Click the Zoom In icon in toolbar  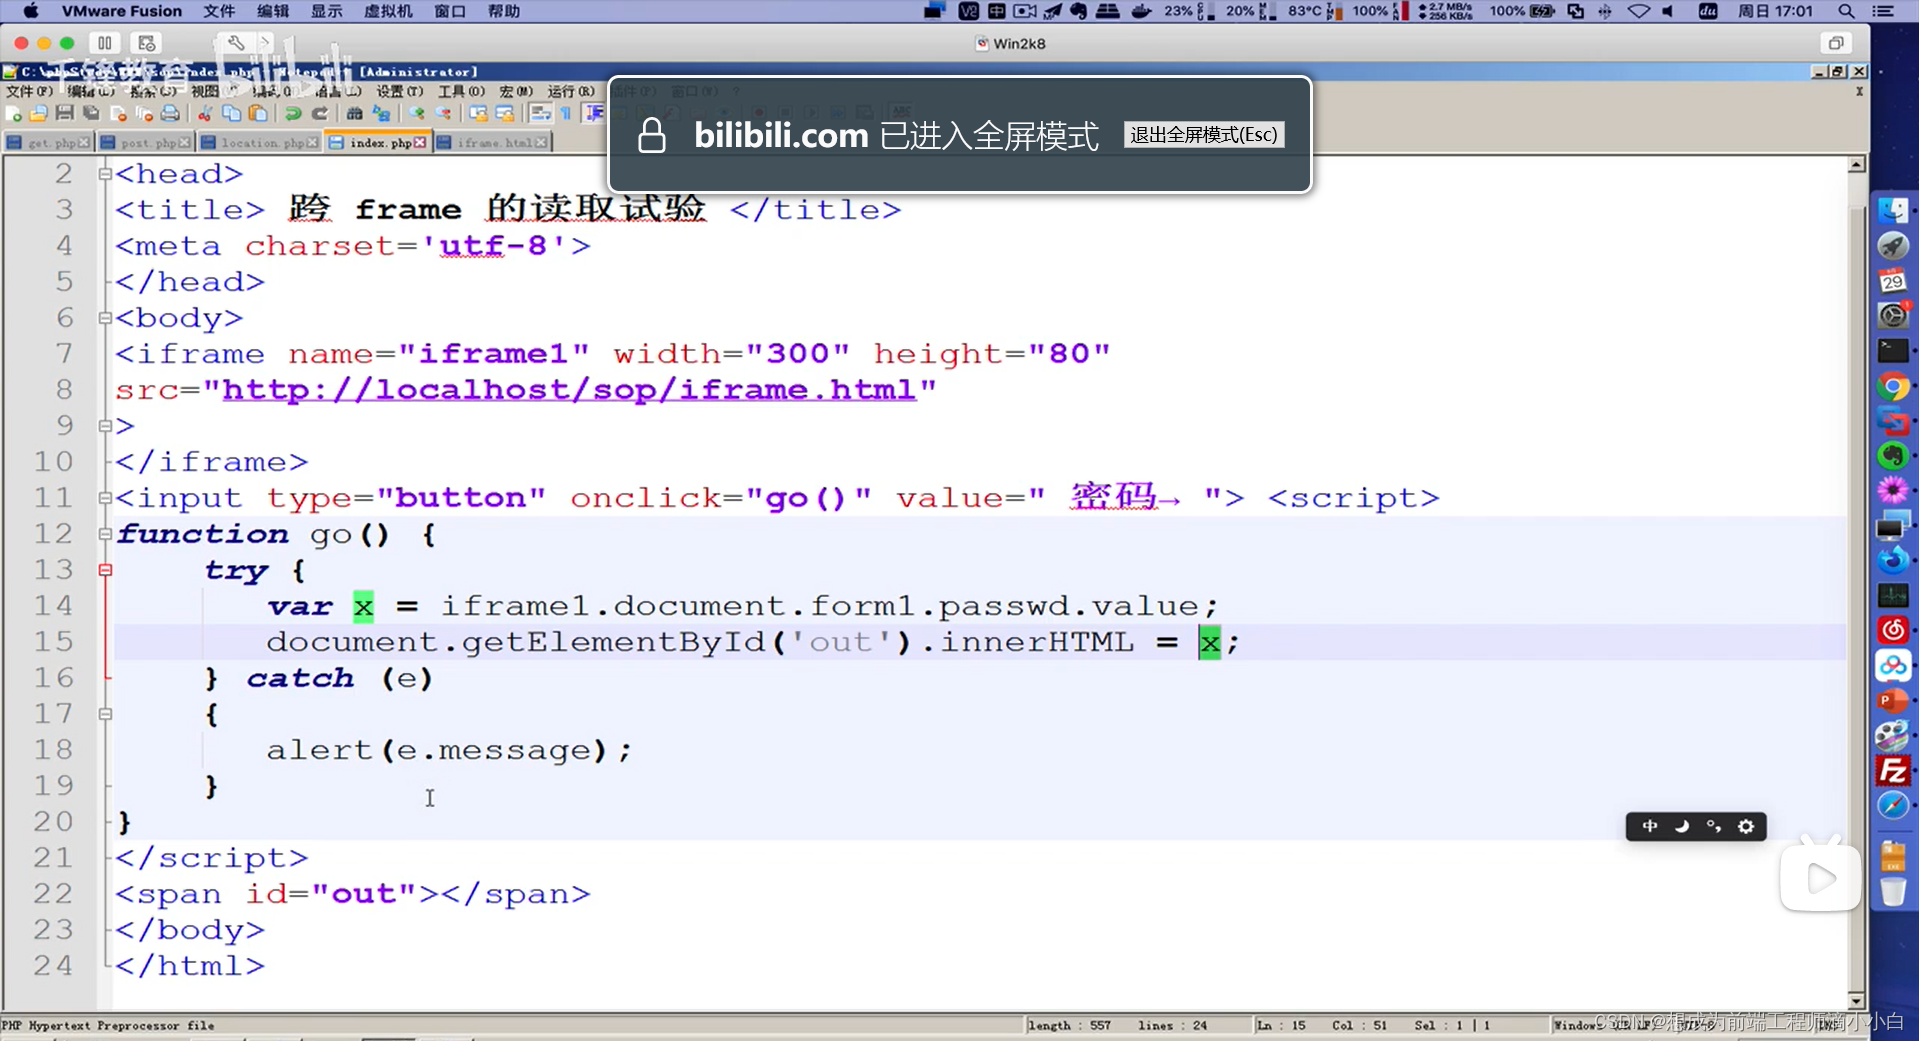(x=417, y=114)
